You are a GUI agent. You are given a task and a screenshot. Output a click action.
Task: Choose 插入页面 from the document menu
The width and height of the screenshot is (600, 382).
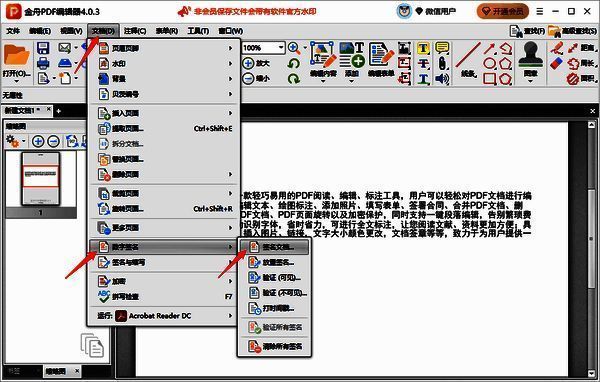click(163, 113)
